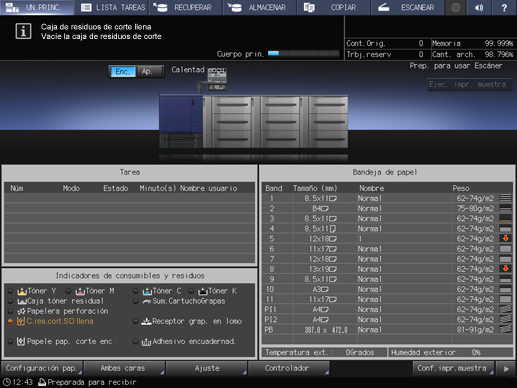The height and width of the screenshot is (388, 517).
Task: Open the RECUPERAR tab
Action: point(185,7)
